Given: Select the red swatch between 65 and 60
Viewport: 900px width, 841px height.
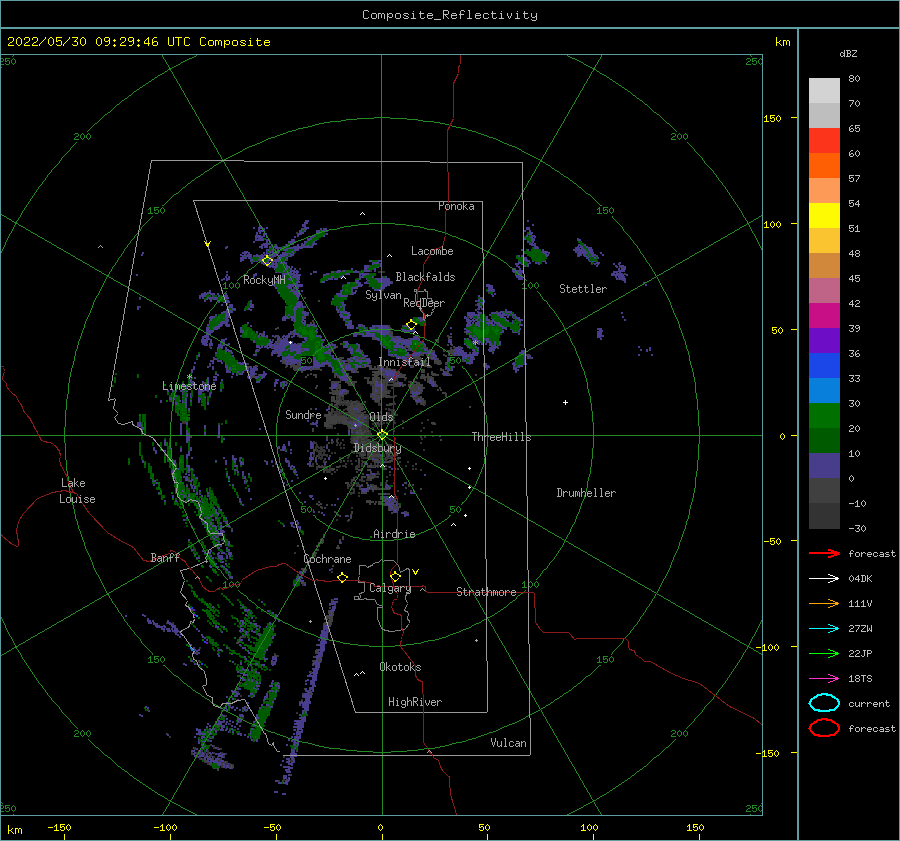Looking at the screenshot, I should coord(824,141).
